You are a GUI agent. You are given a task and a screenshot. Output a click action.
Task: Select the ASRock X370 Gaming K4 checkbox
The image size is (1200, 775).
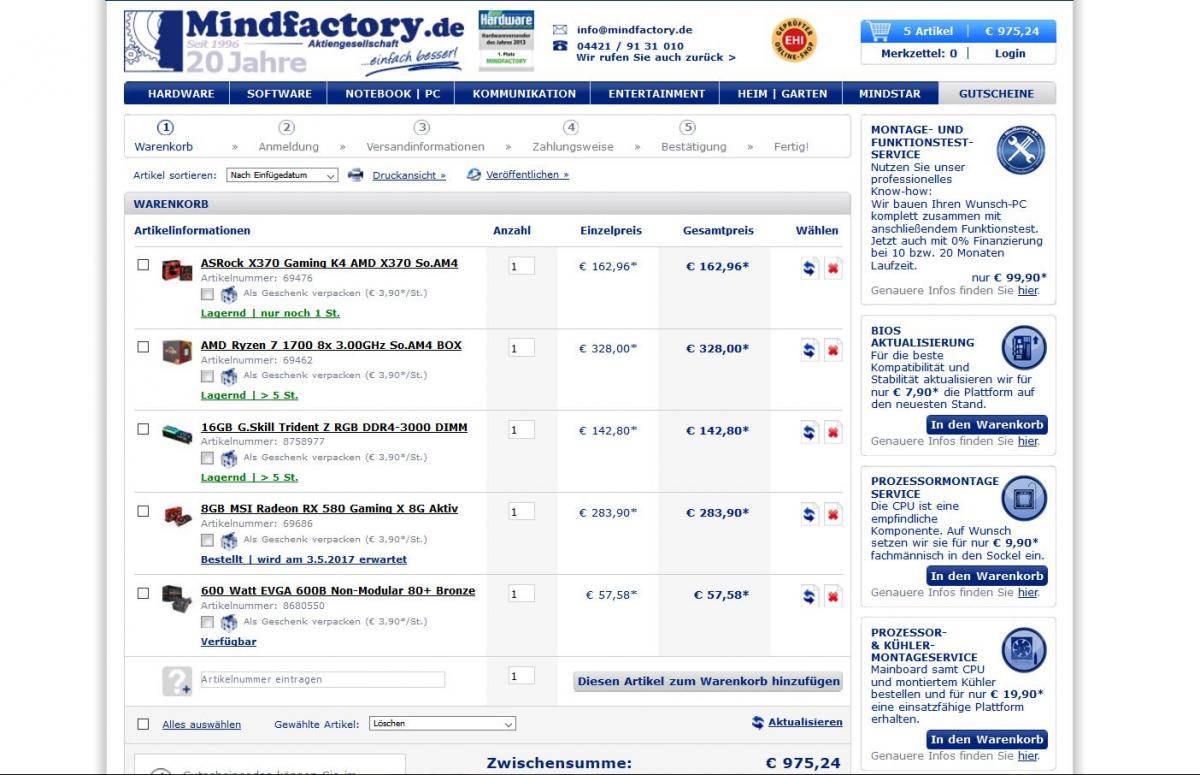(143, 265)
